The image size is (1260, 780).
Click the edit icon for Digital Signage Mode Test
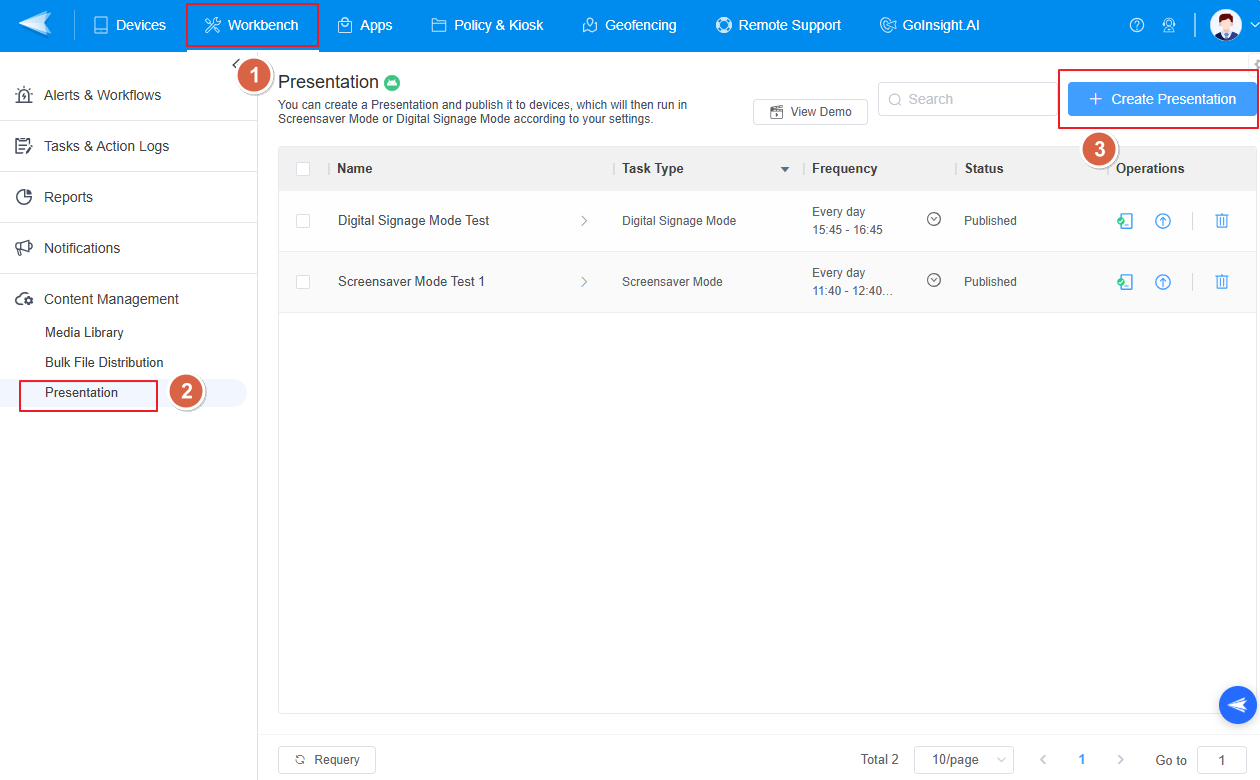[1125, 221]
